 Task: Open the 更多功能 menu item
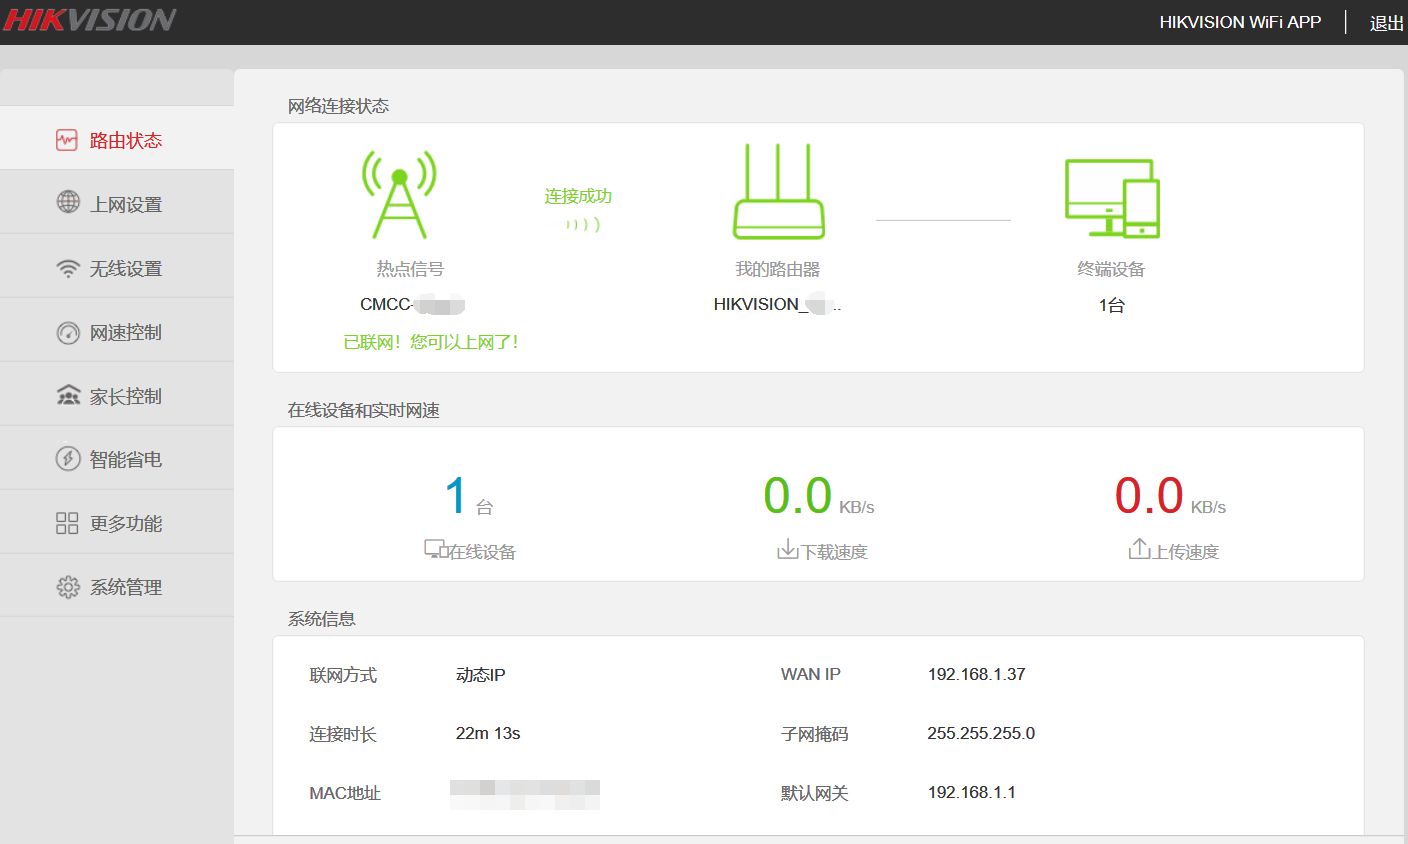[x=117, y=523]
